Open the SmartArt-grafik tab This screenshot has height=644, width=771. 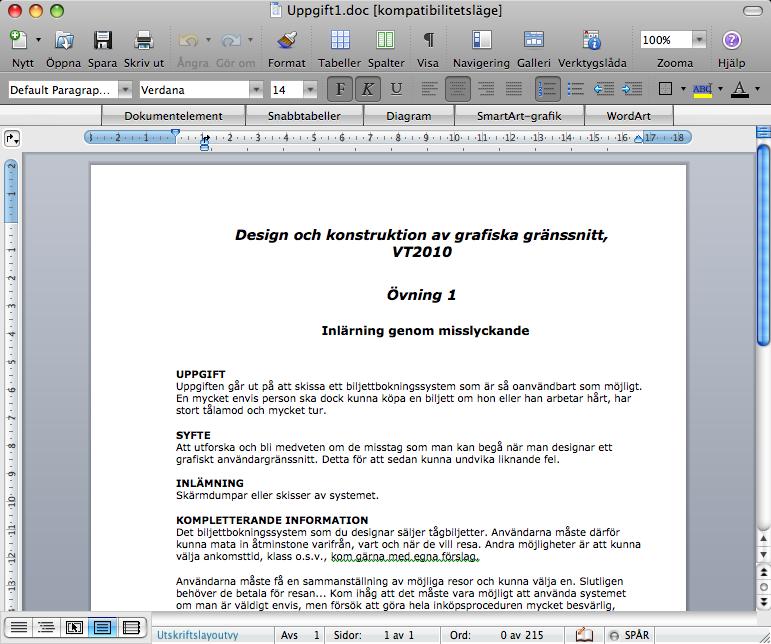tap(519, 116)
